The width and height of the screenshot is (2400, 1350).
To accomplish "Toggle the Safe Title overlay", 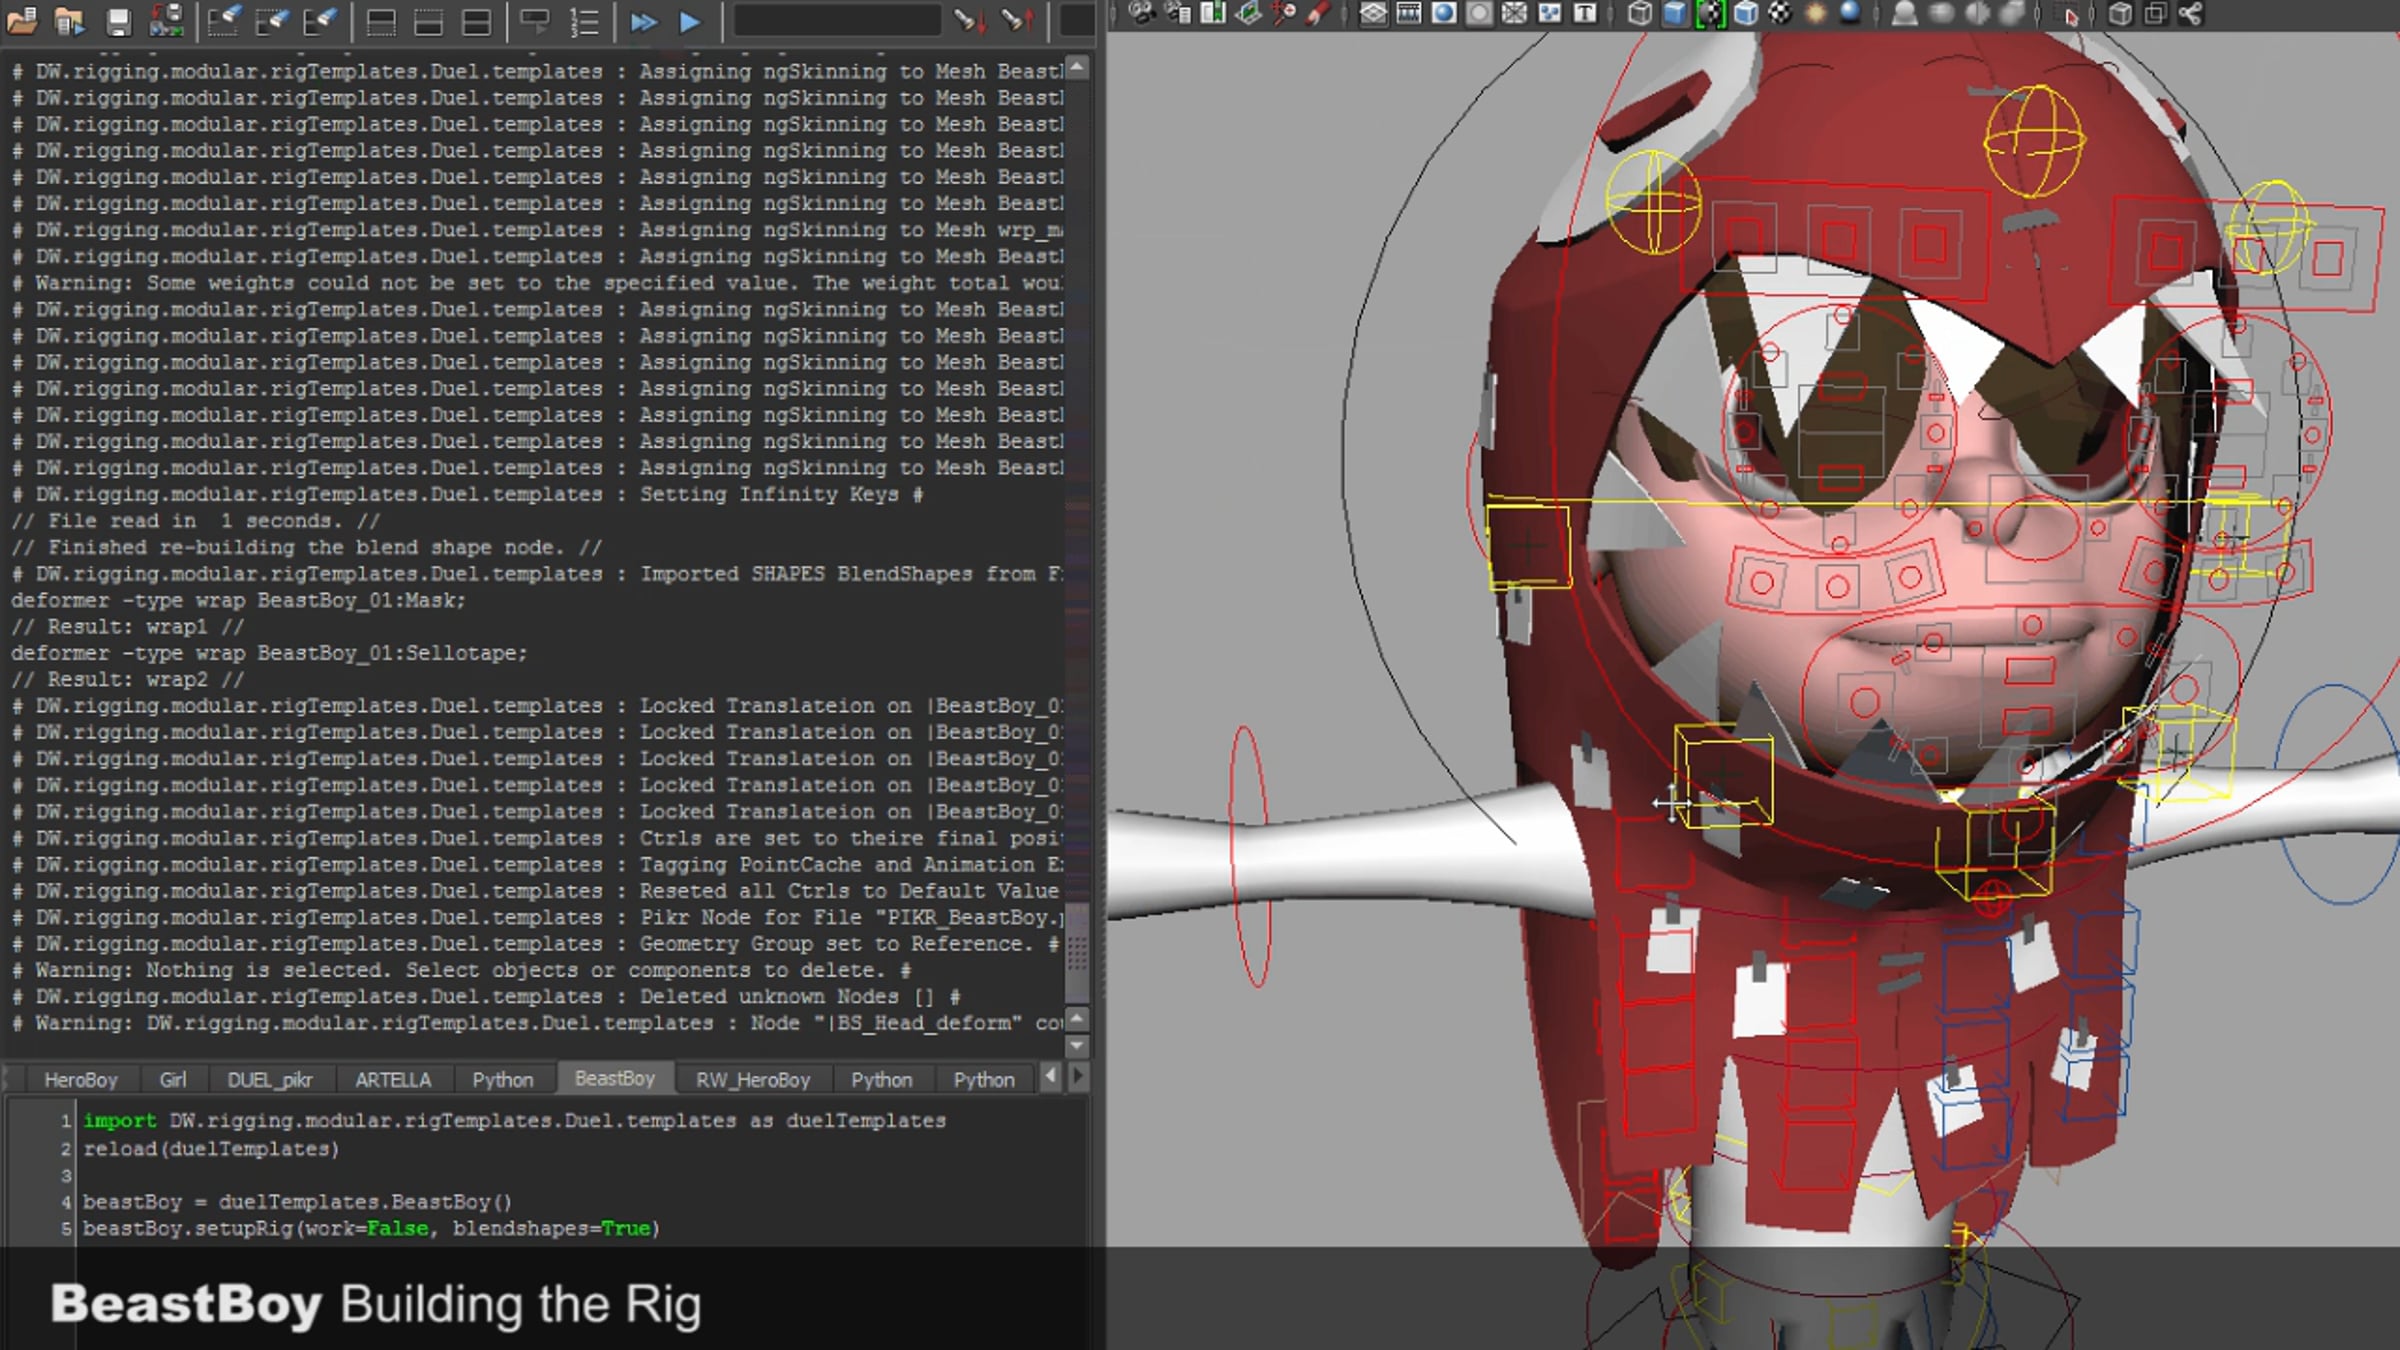I will pyautogui.click(x=1585, y=13).
